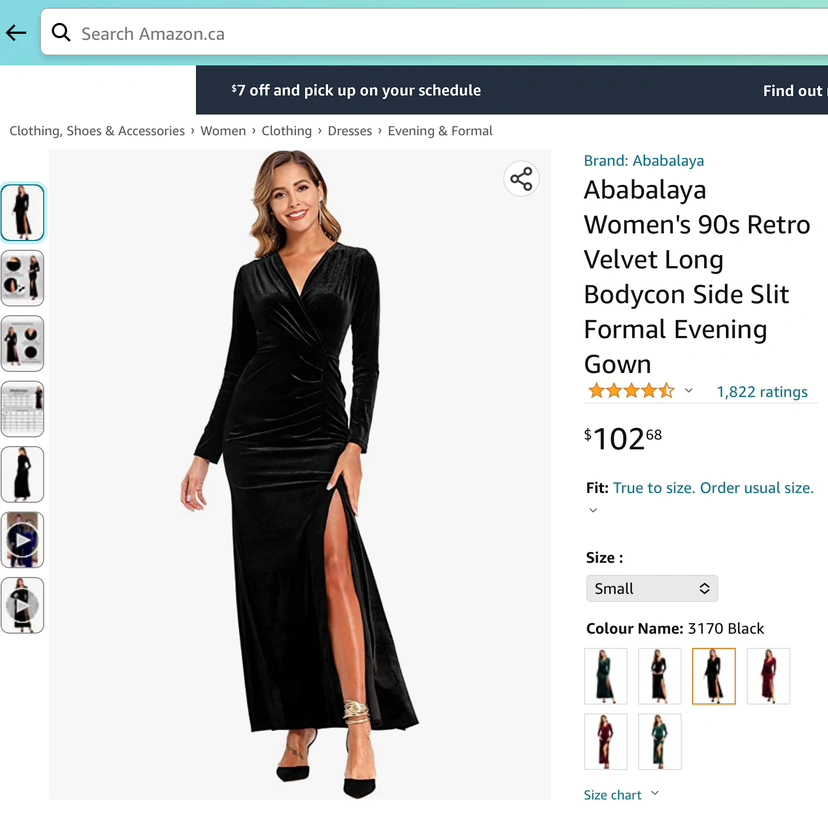Expand the Size chart section

tap(621, 795)
